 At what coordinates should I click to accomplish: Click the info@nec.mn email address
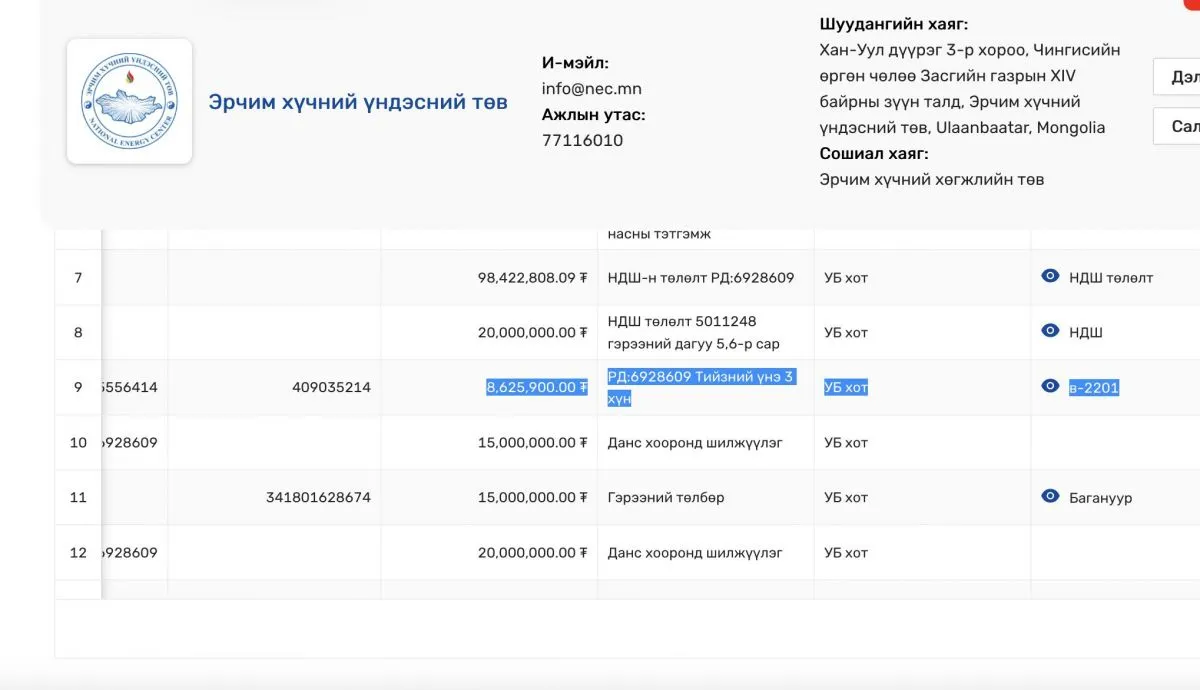point(592,89)
